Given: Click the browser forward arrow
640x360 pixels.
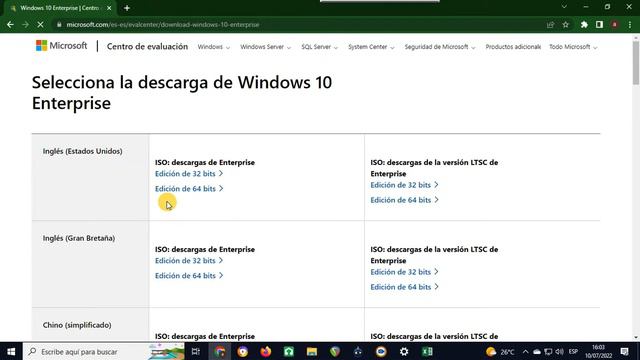Looking at the screenshot, I should 25,25.
